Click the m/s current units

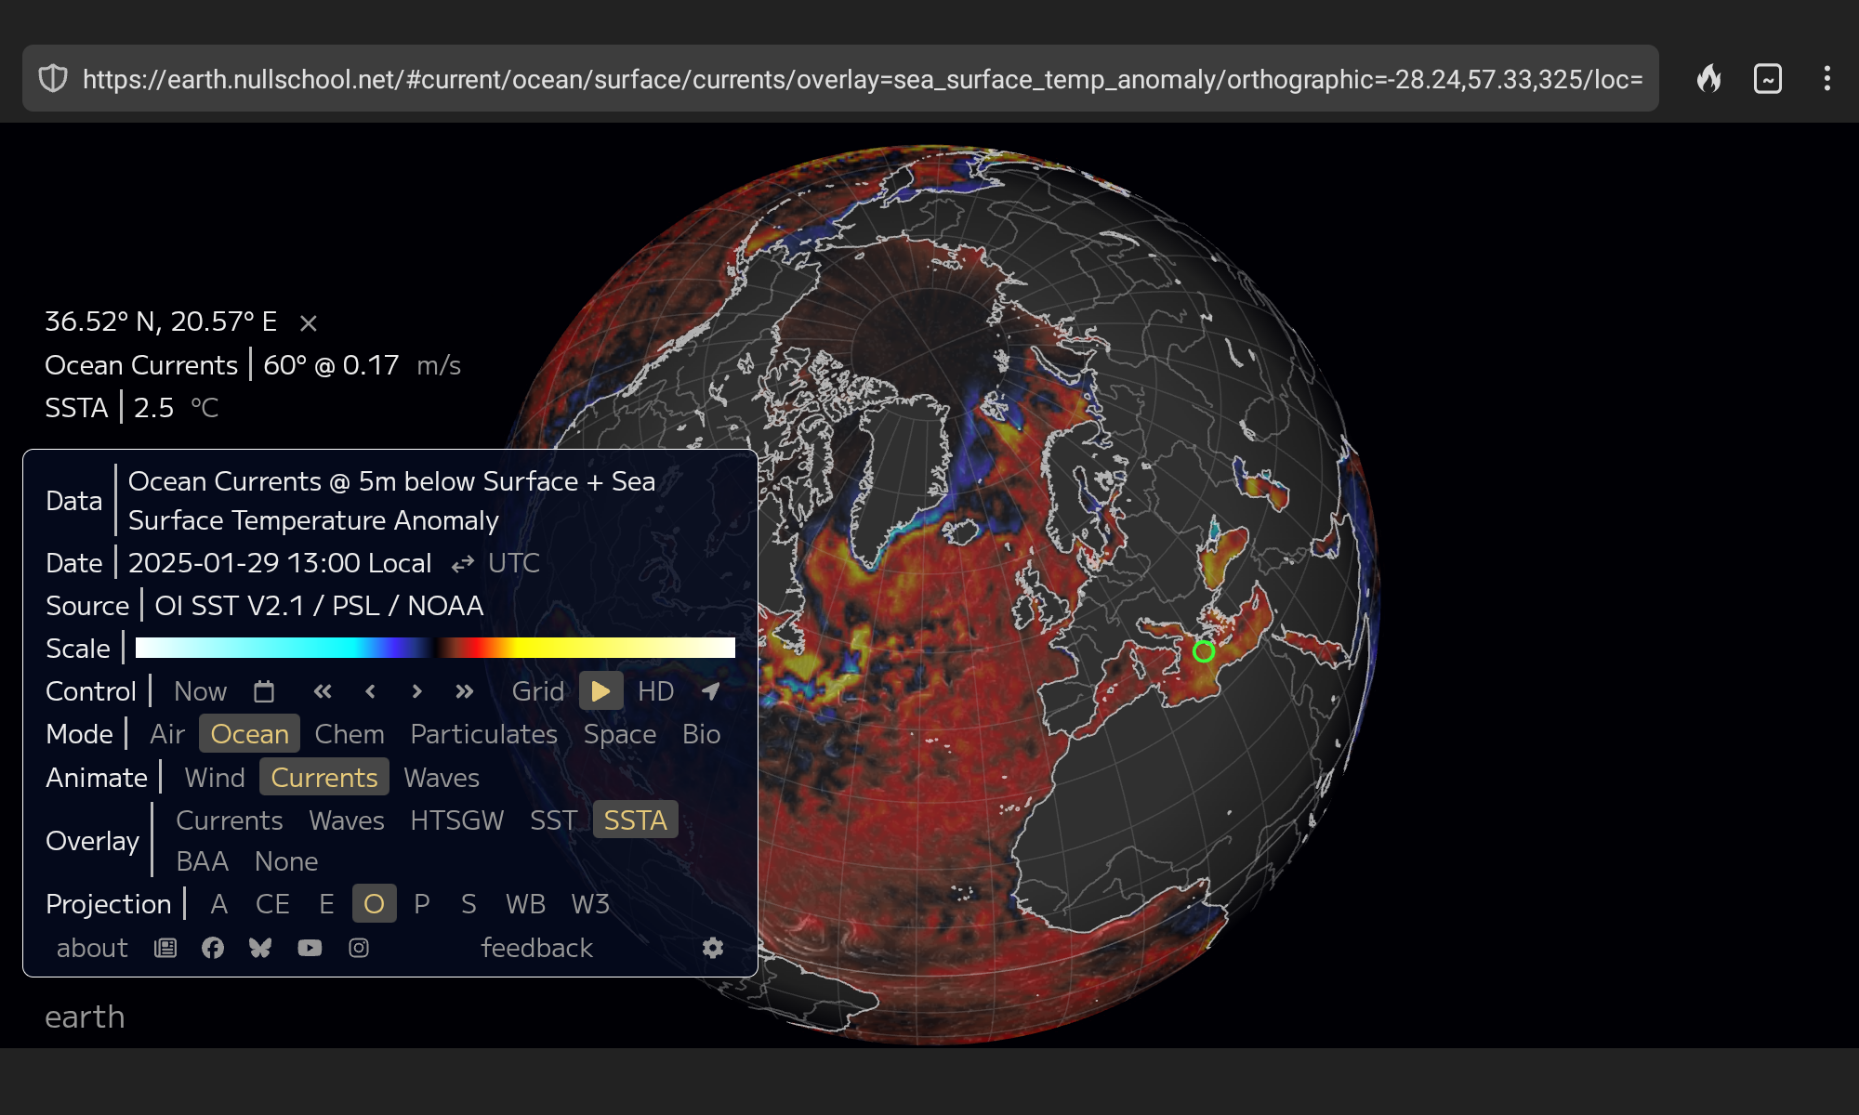tap(438, 366)
